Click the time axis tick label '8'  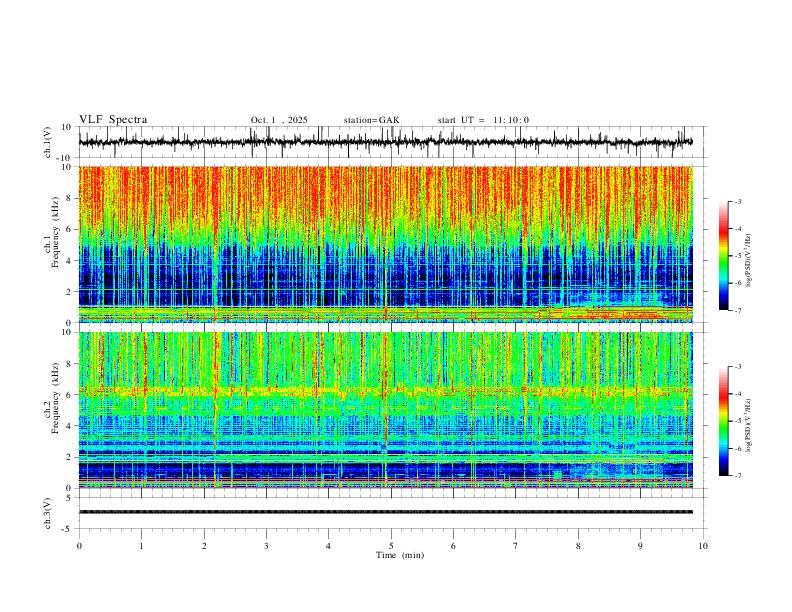(578, 546)
